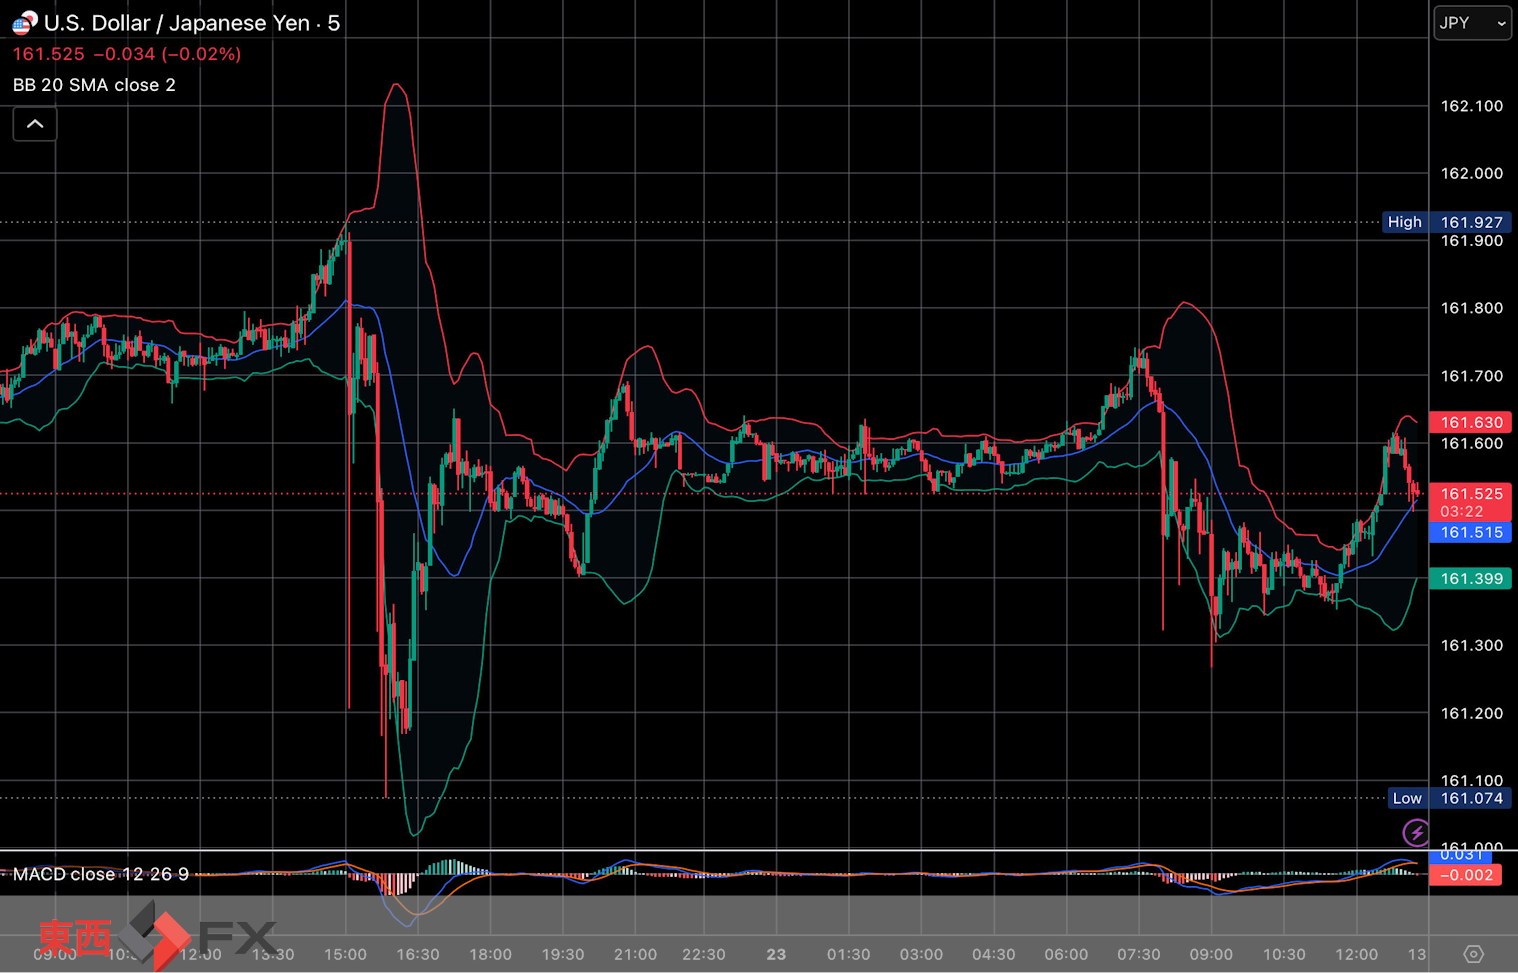Open chart settings hexagon icon at bottom right
Image resolution: width=1518 pixels, height=973 pixels.
click(x=1473, y=954)
